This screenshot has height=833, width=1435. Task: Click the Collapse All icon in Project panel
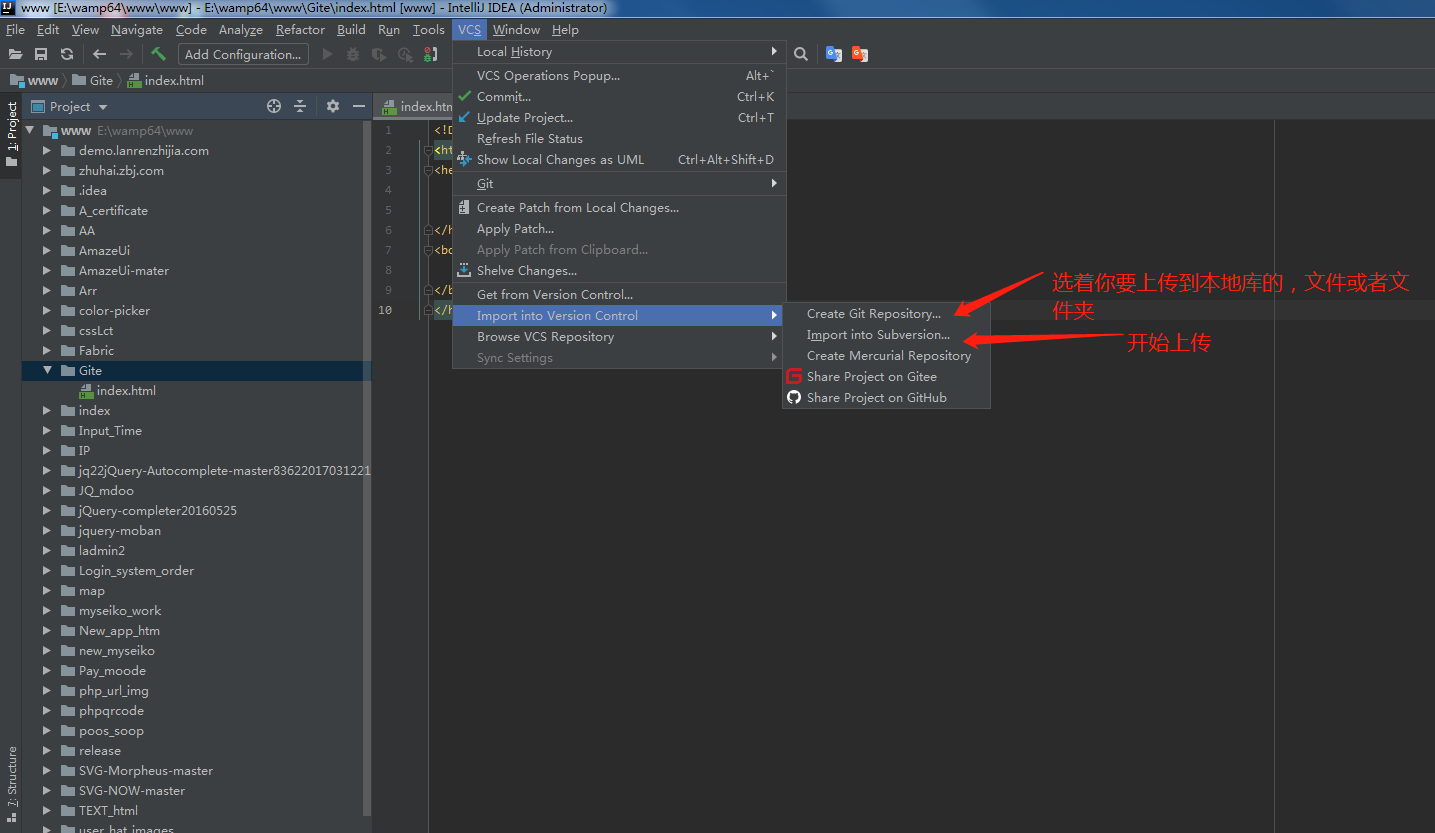(x=300, y=106)
